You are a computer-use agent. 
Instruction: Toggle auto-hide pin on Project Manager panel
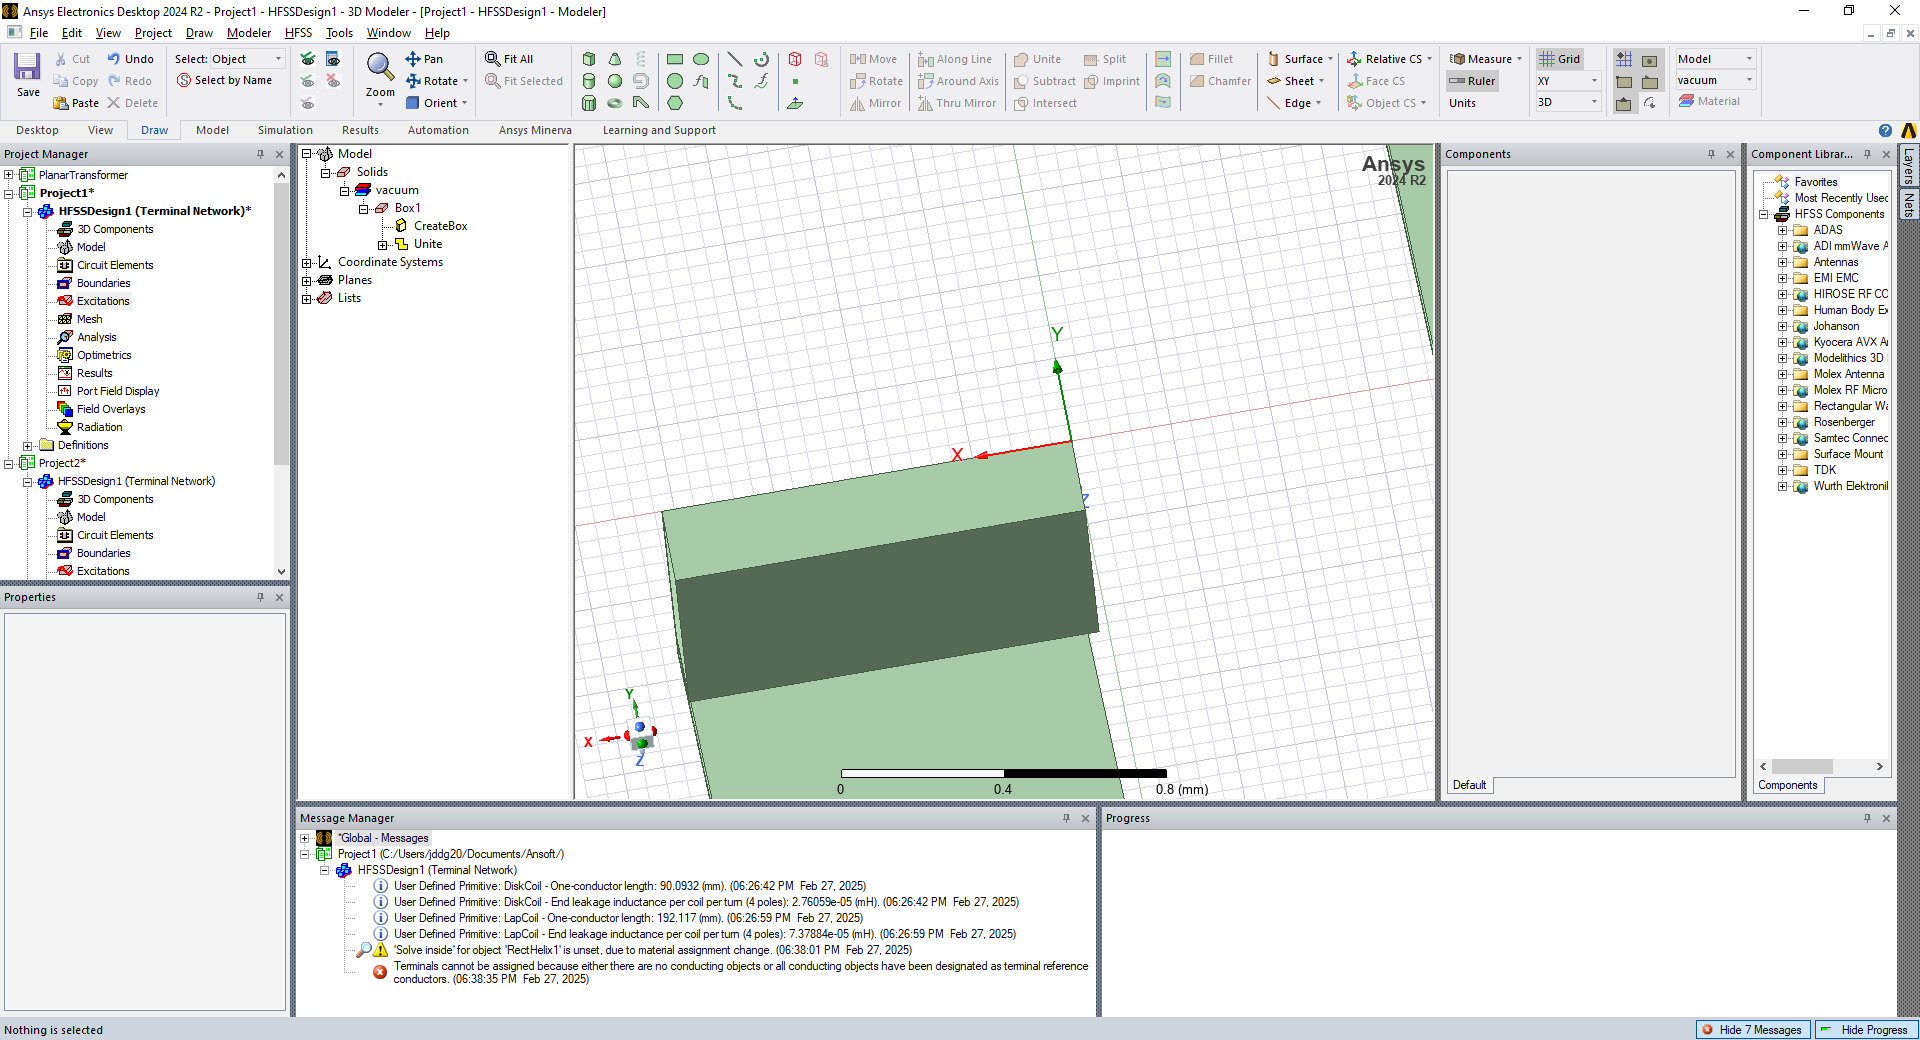pos(261,154)
